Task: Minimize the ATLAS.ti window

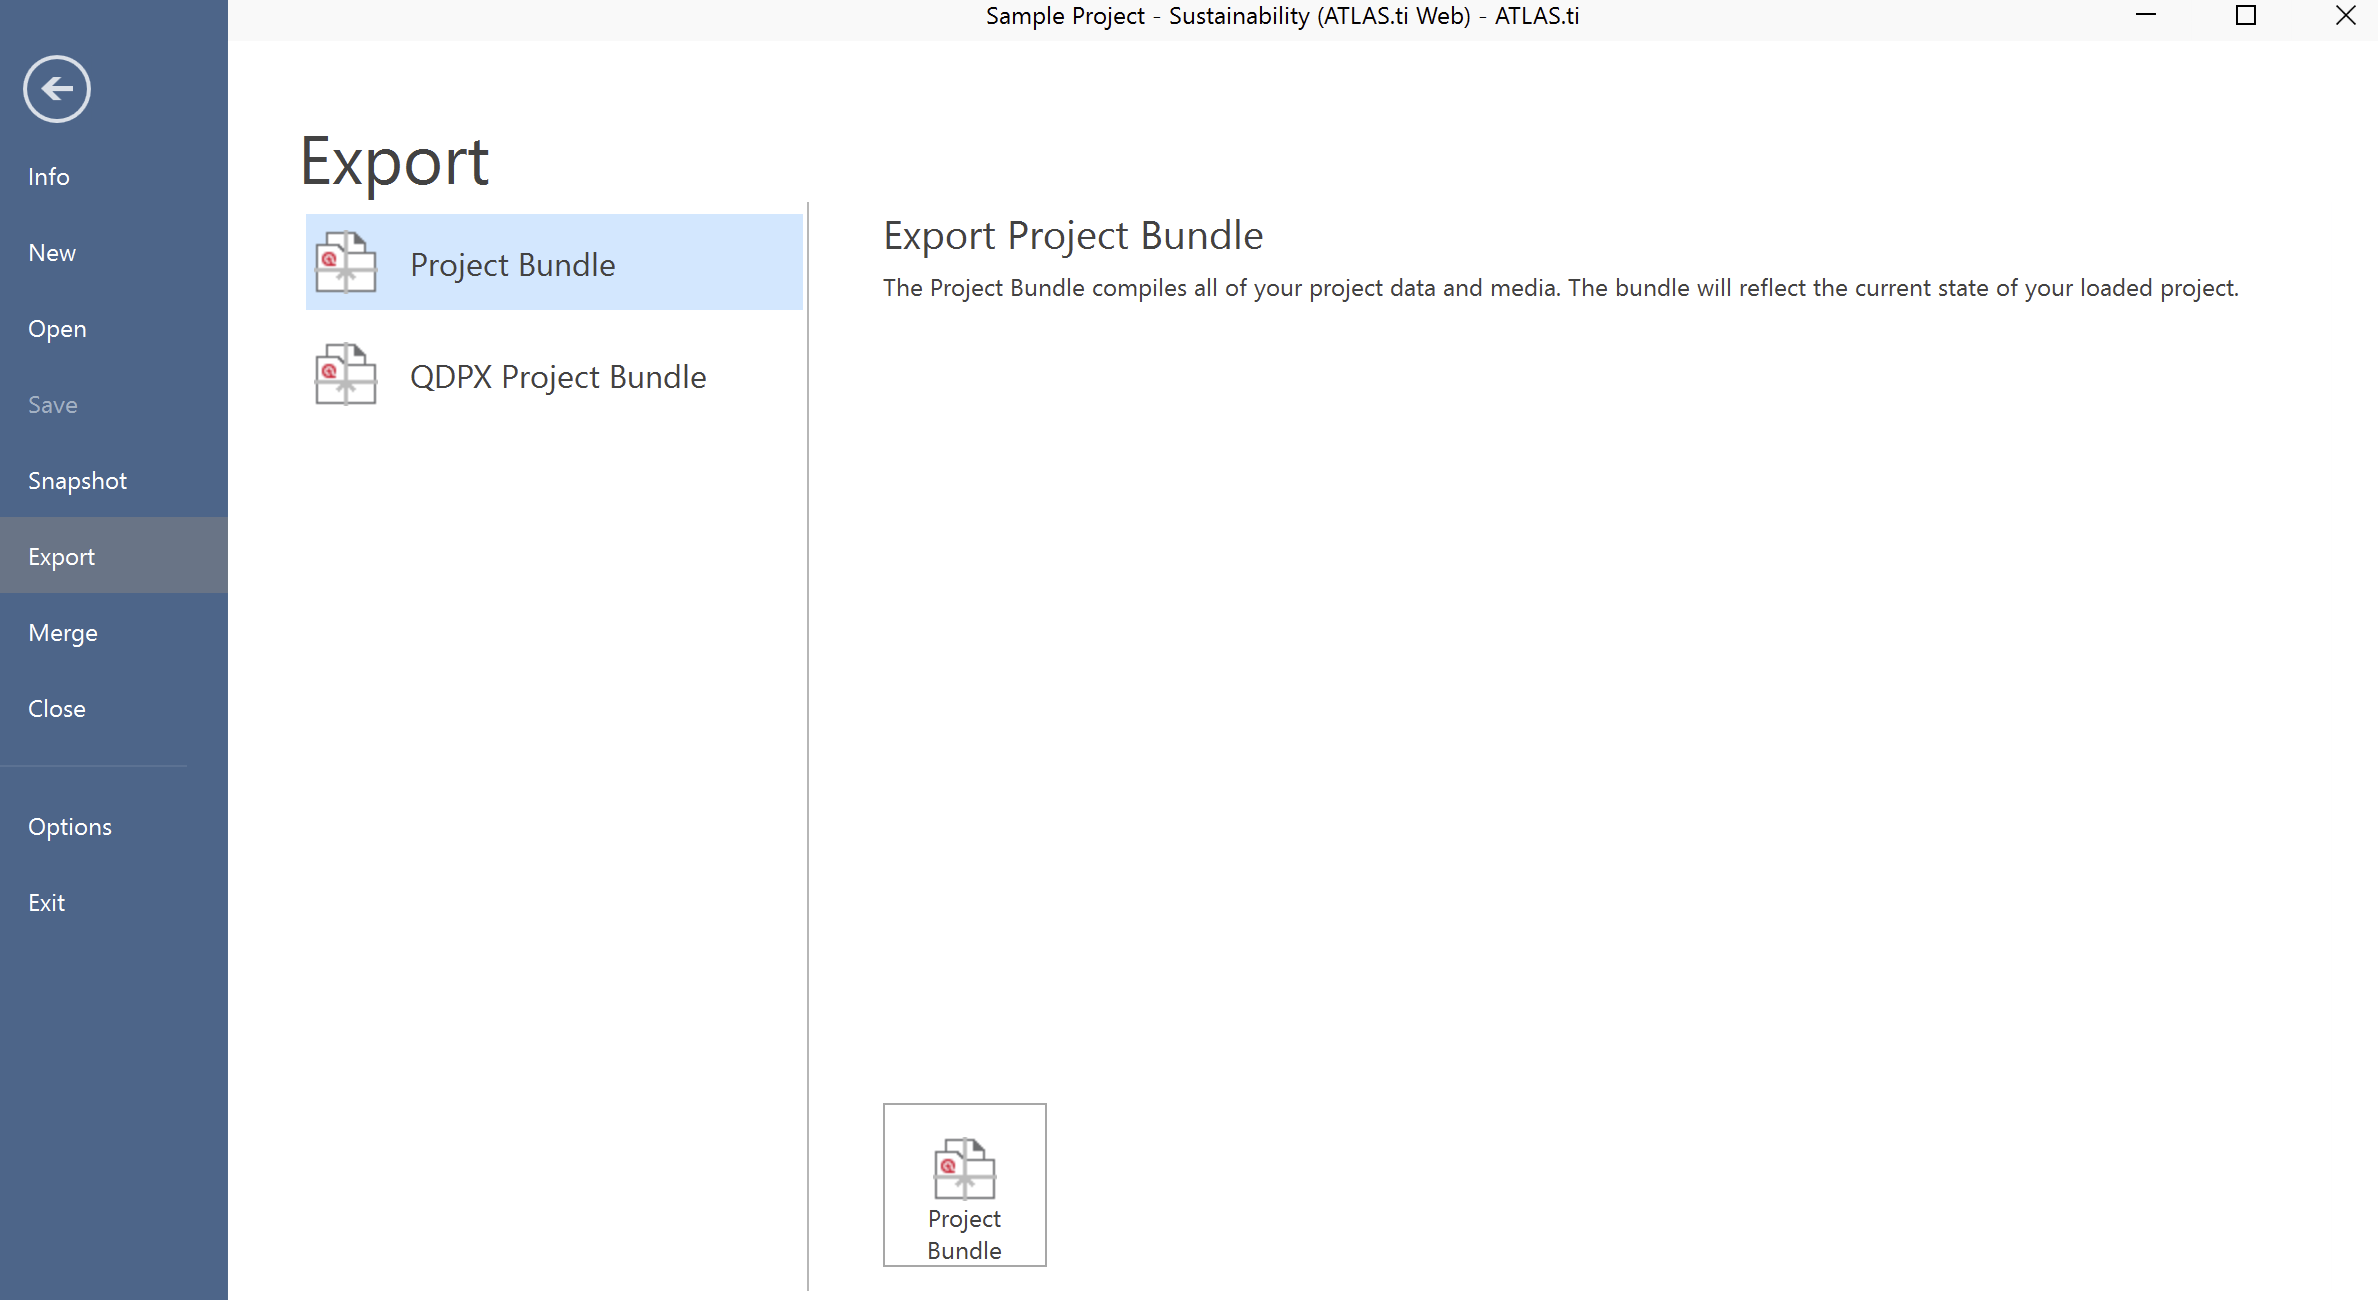Action: 2145,16
